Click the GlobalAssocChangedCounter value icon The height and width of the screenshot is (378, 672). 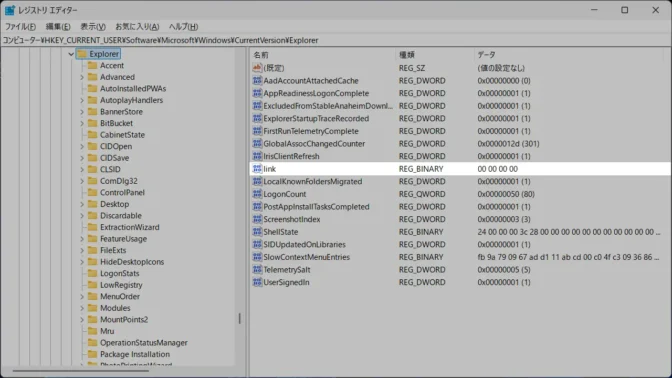[x=257, y=144]
